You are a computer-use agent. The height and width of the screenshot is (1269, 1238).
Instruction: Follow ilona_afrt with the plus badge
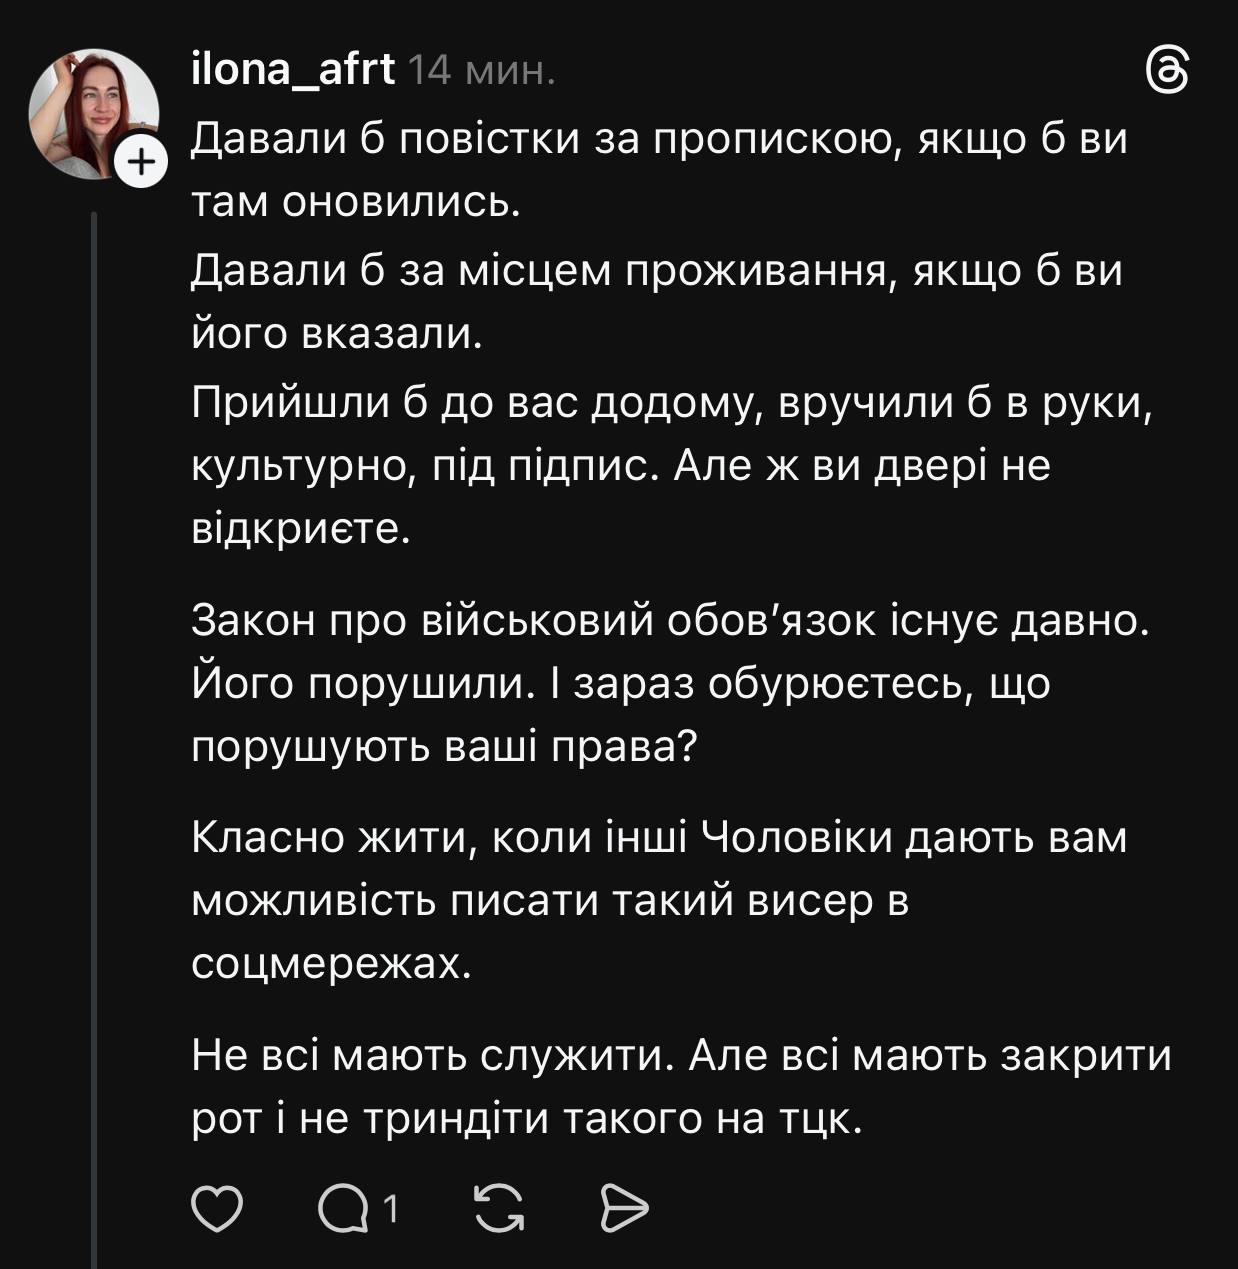(141, 163)
